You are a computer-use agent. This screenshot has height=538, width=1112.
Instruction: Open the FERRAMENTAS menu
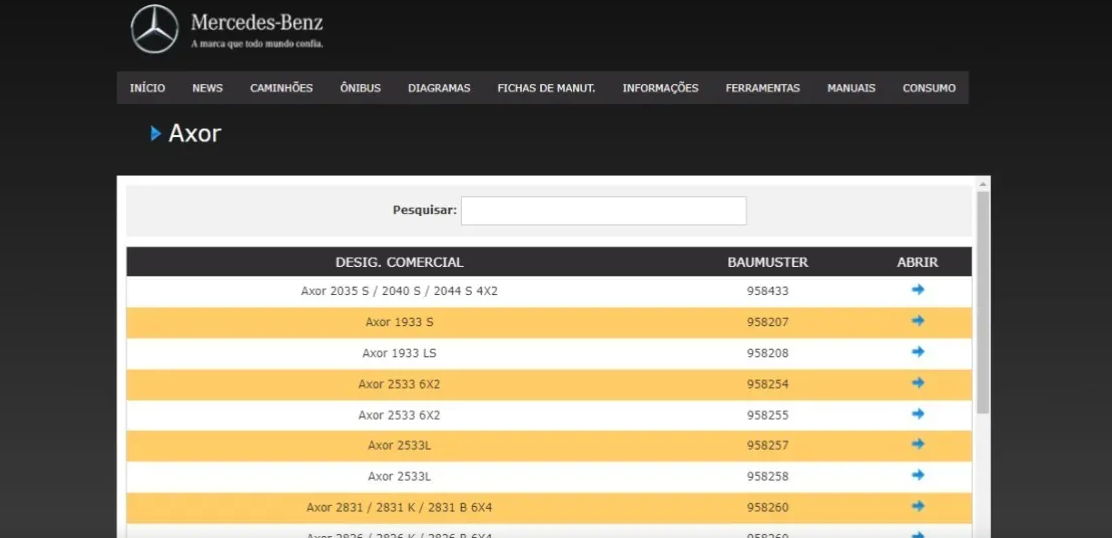pos(762,89)
